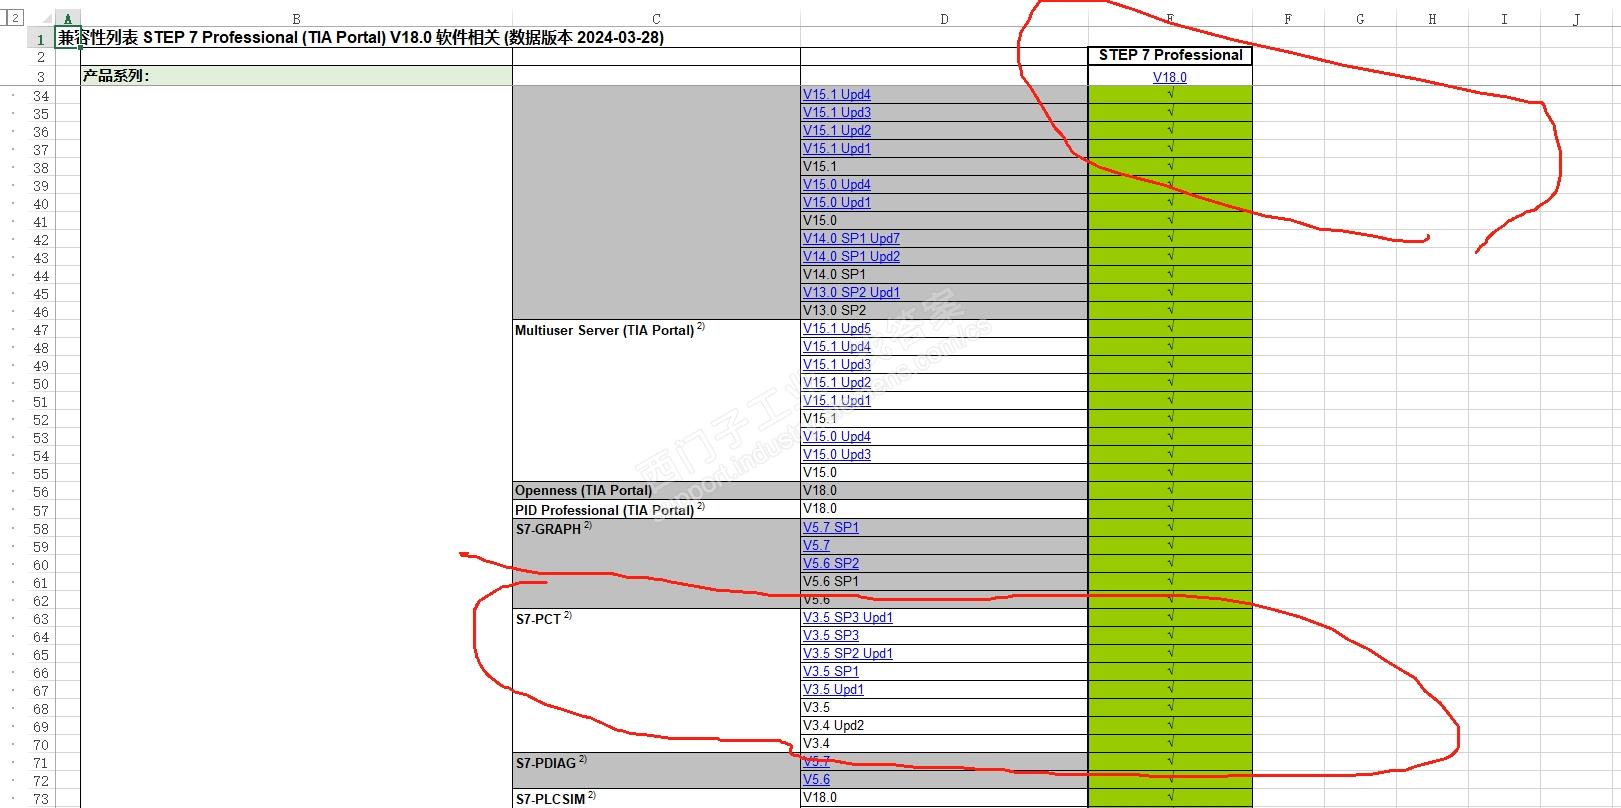Select column D by its header
The height and width of the screenshot is (808, 1621).
(944, 19)
